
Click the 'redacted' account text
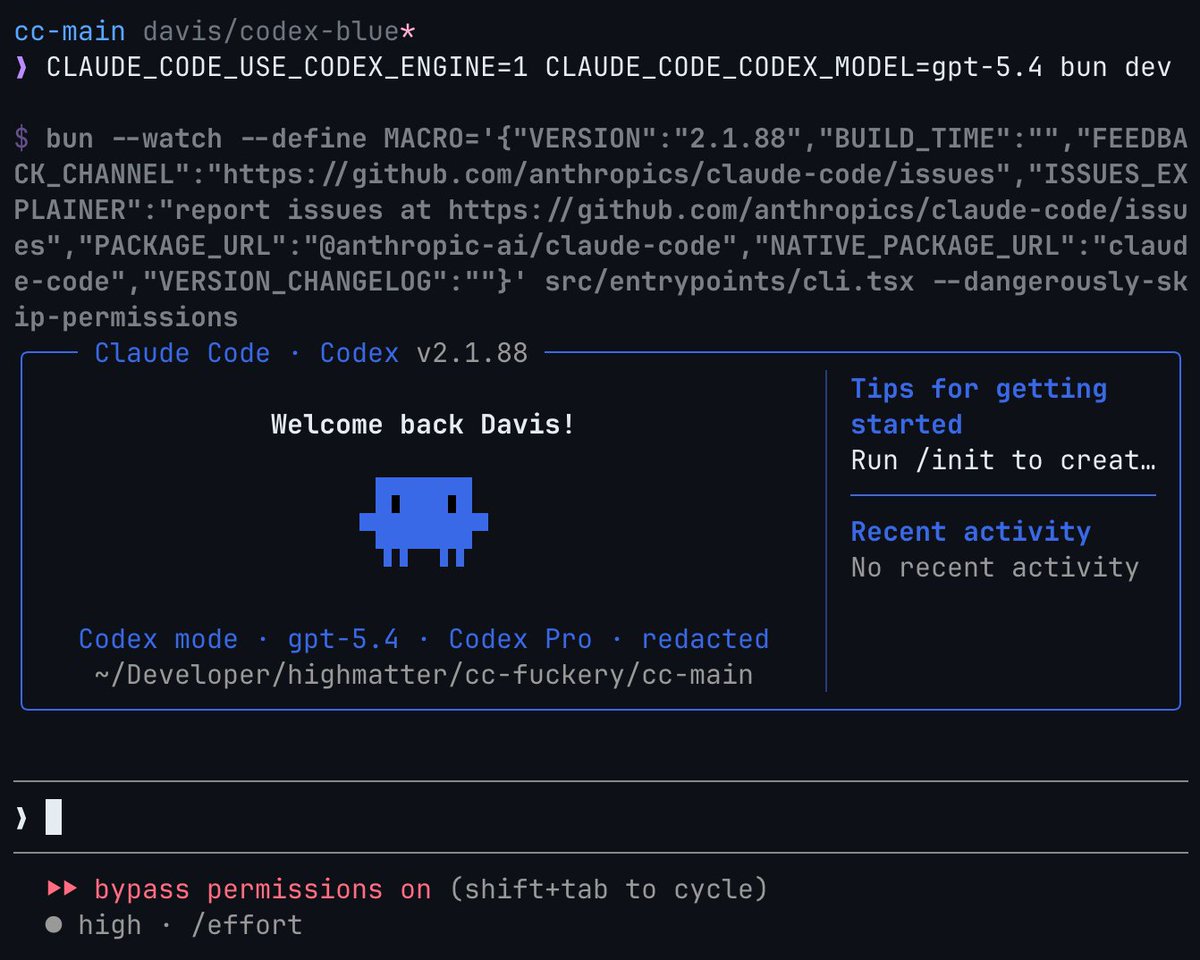tap(705, 639)
